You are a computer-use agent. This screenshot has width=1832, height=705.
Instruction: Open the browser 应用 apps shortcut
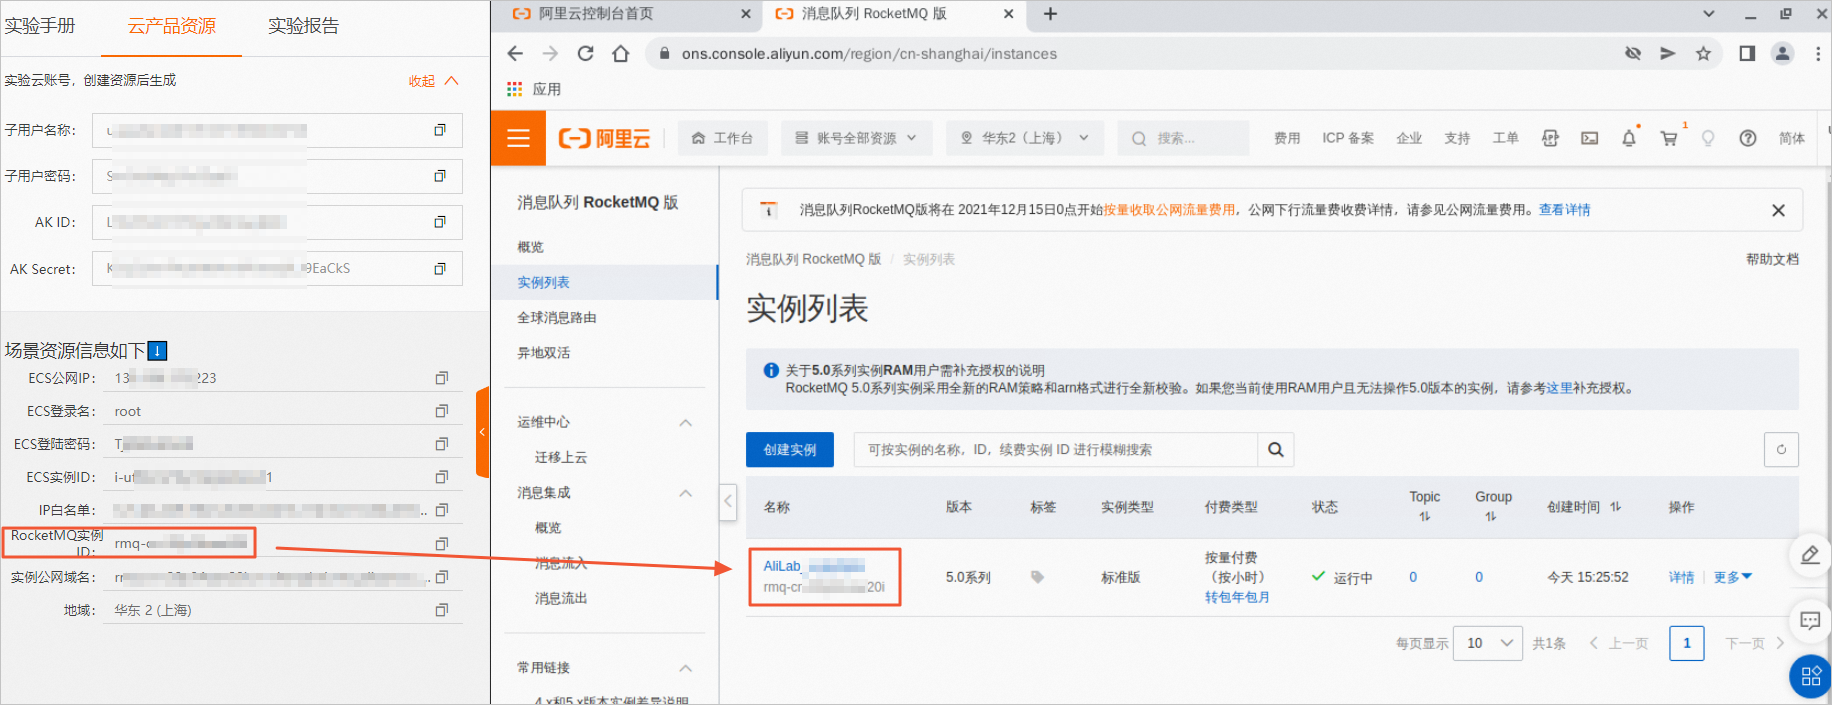(x=534, y=89)
